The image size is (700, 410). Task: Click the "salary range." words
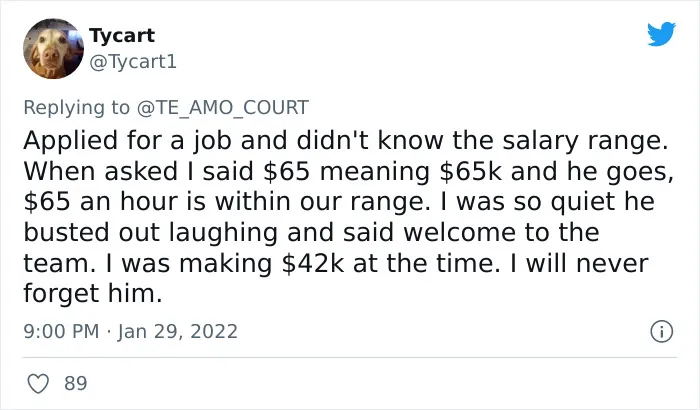(x=585, y=141)
